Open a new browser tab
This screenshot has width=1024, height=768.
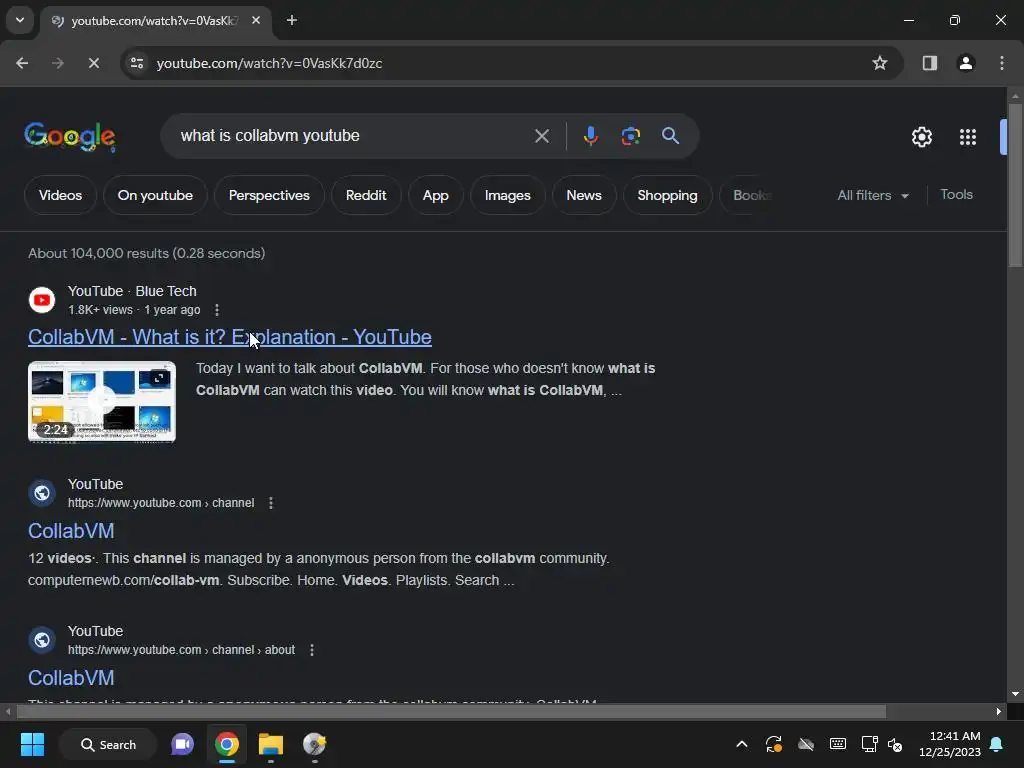(x=292, y=20)
